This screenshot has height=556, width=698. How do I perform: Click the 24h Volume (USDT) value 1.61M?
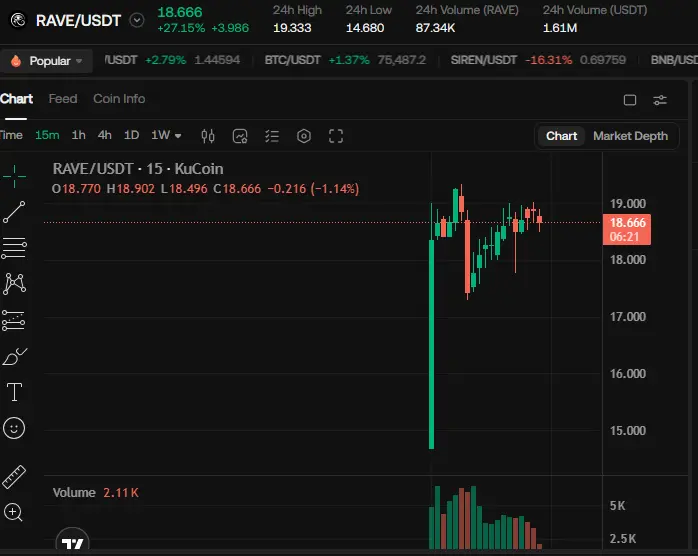[560, 28]
